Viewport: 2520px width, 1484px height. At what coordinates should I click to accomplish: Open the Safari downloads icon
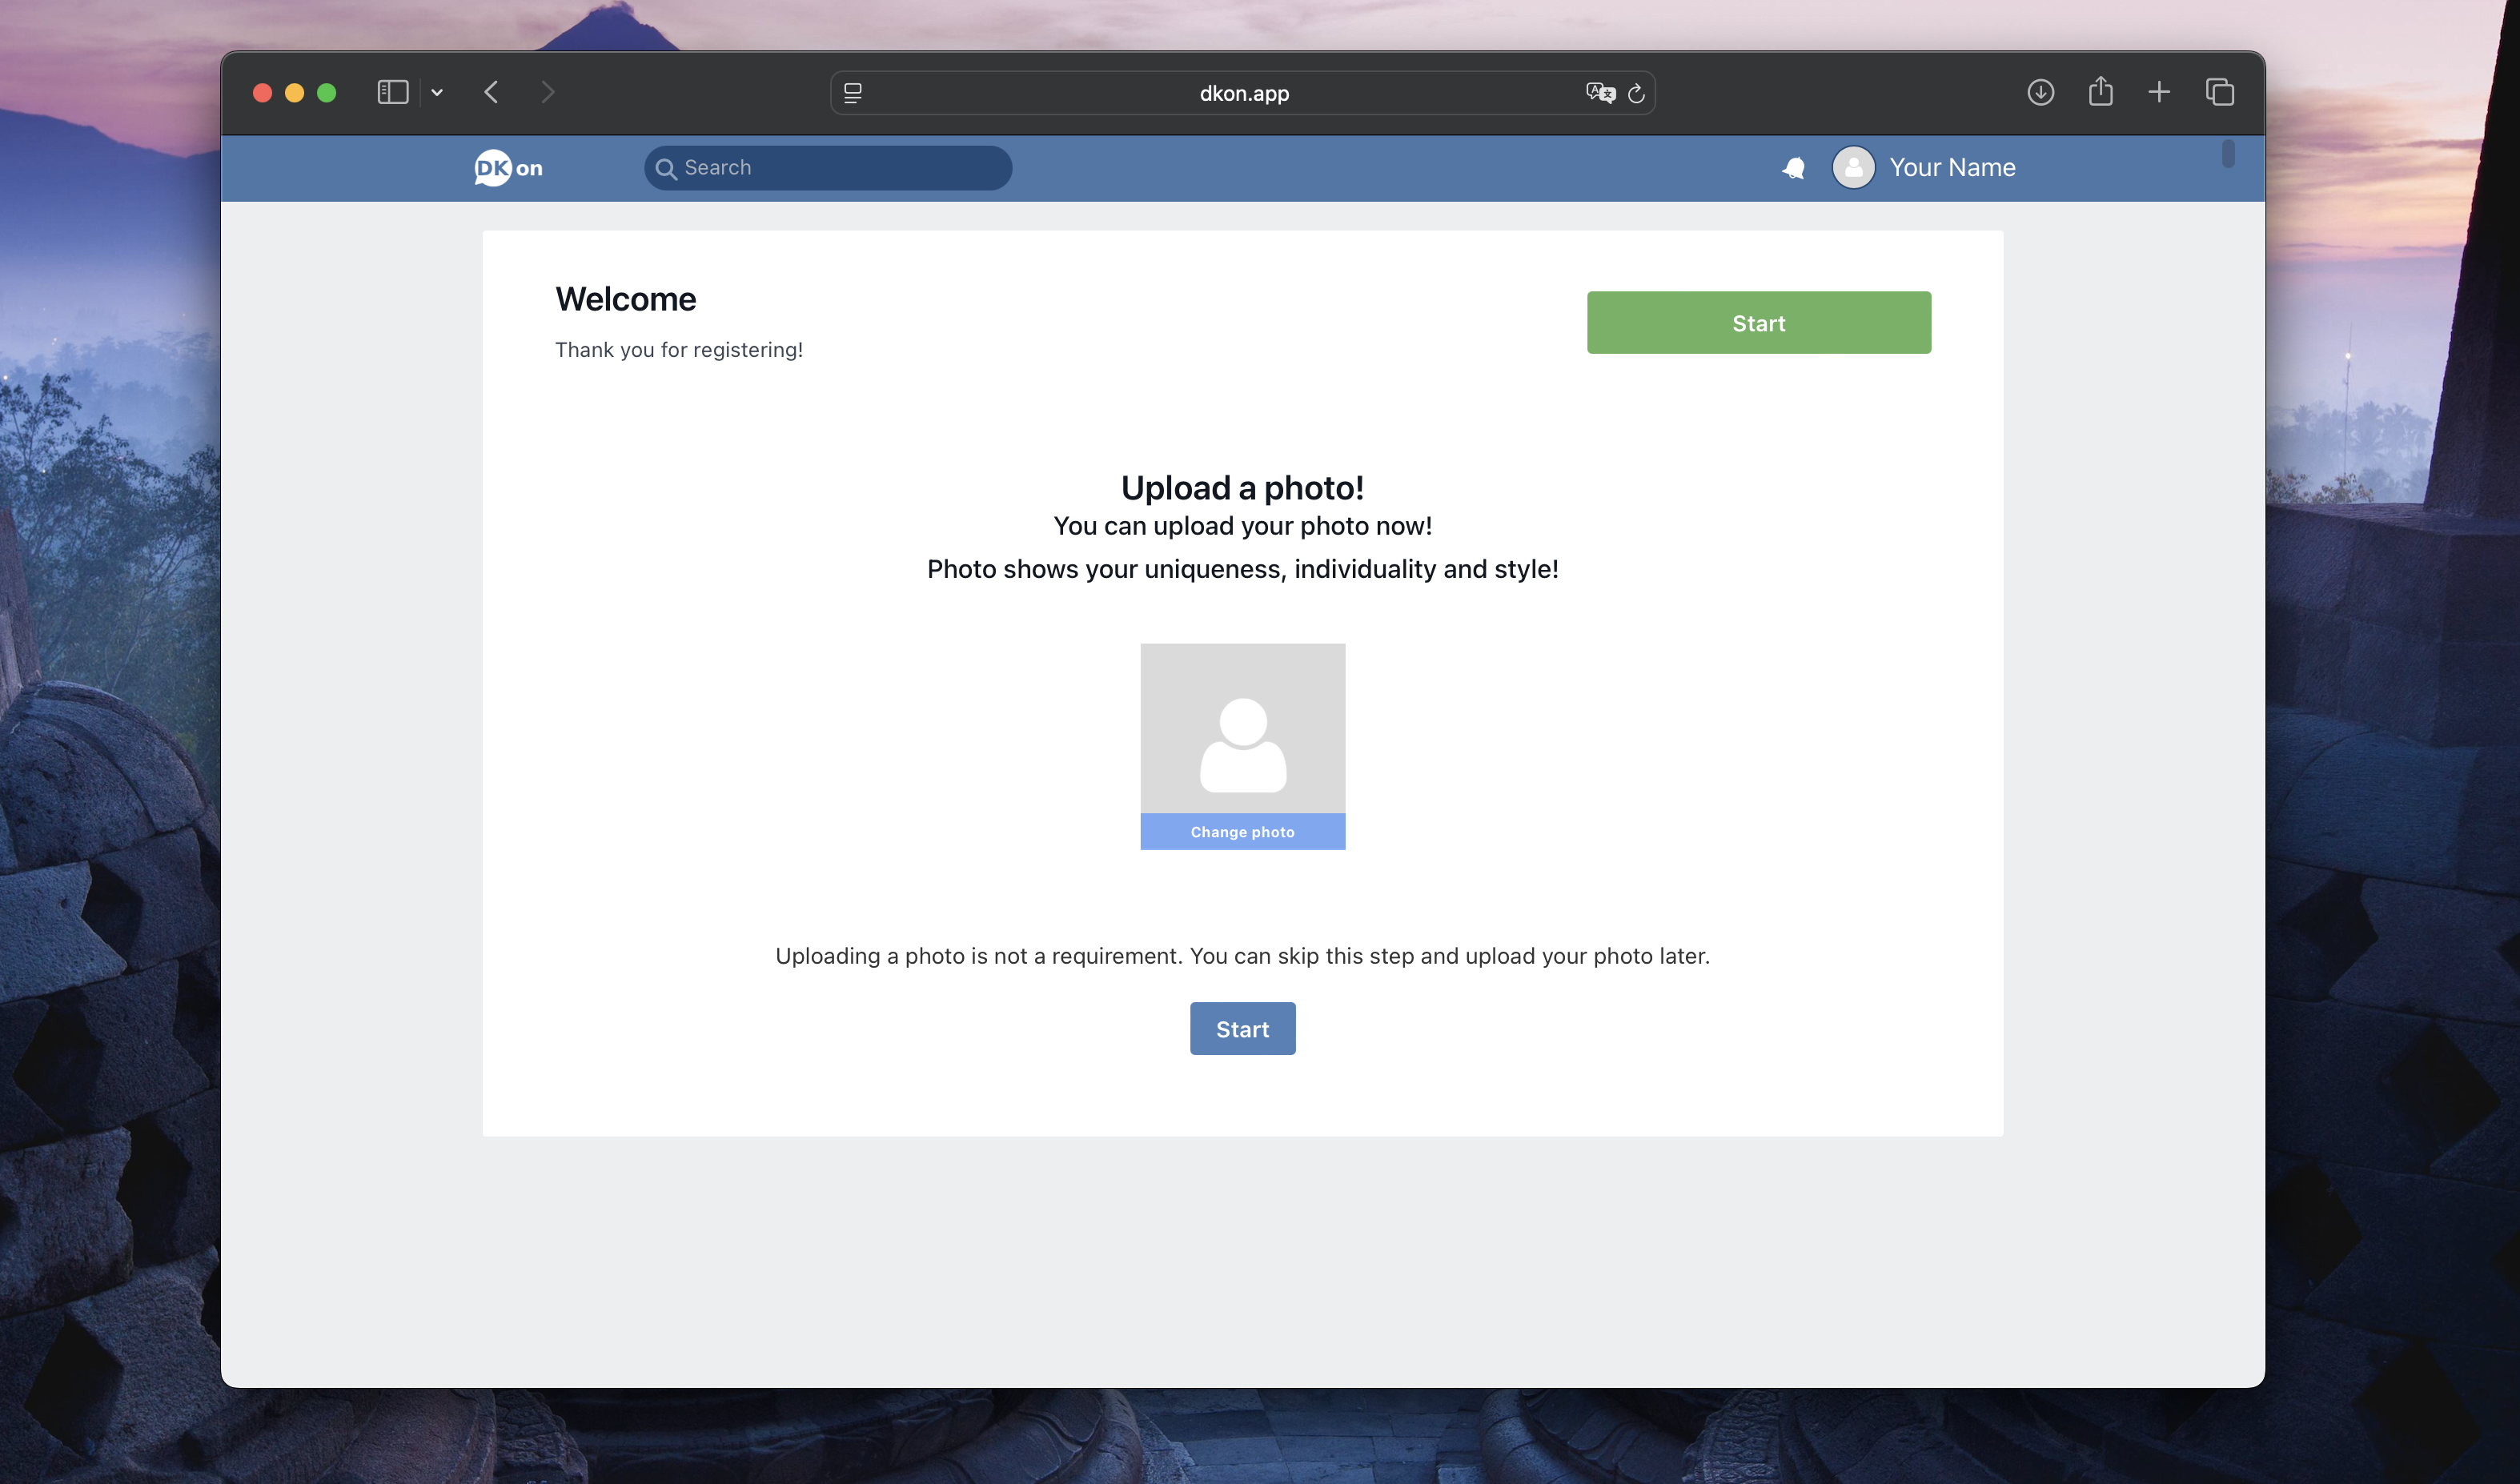point(2040,93)
